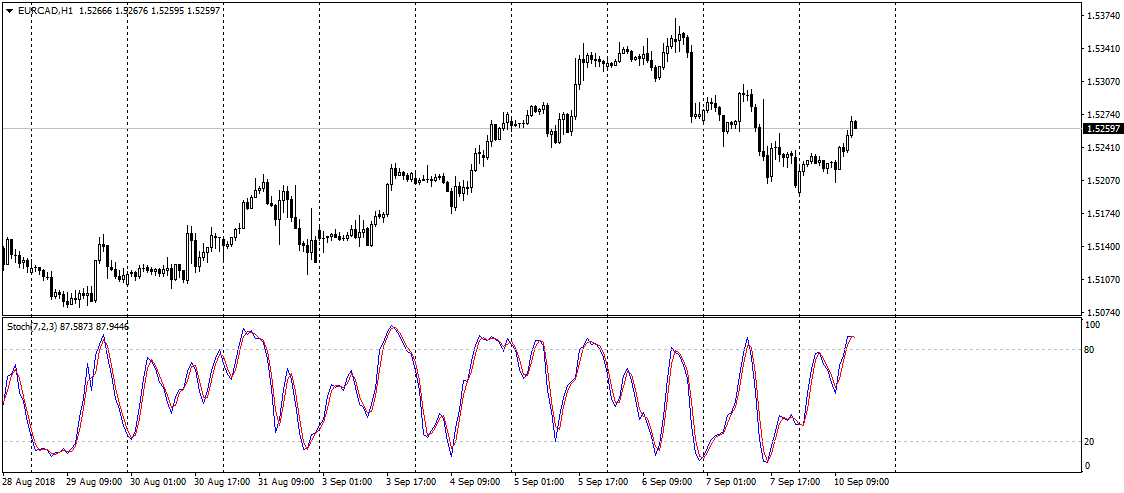
Task: Click the 3 Sep 01:00 time label
Action: point(348,482)
